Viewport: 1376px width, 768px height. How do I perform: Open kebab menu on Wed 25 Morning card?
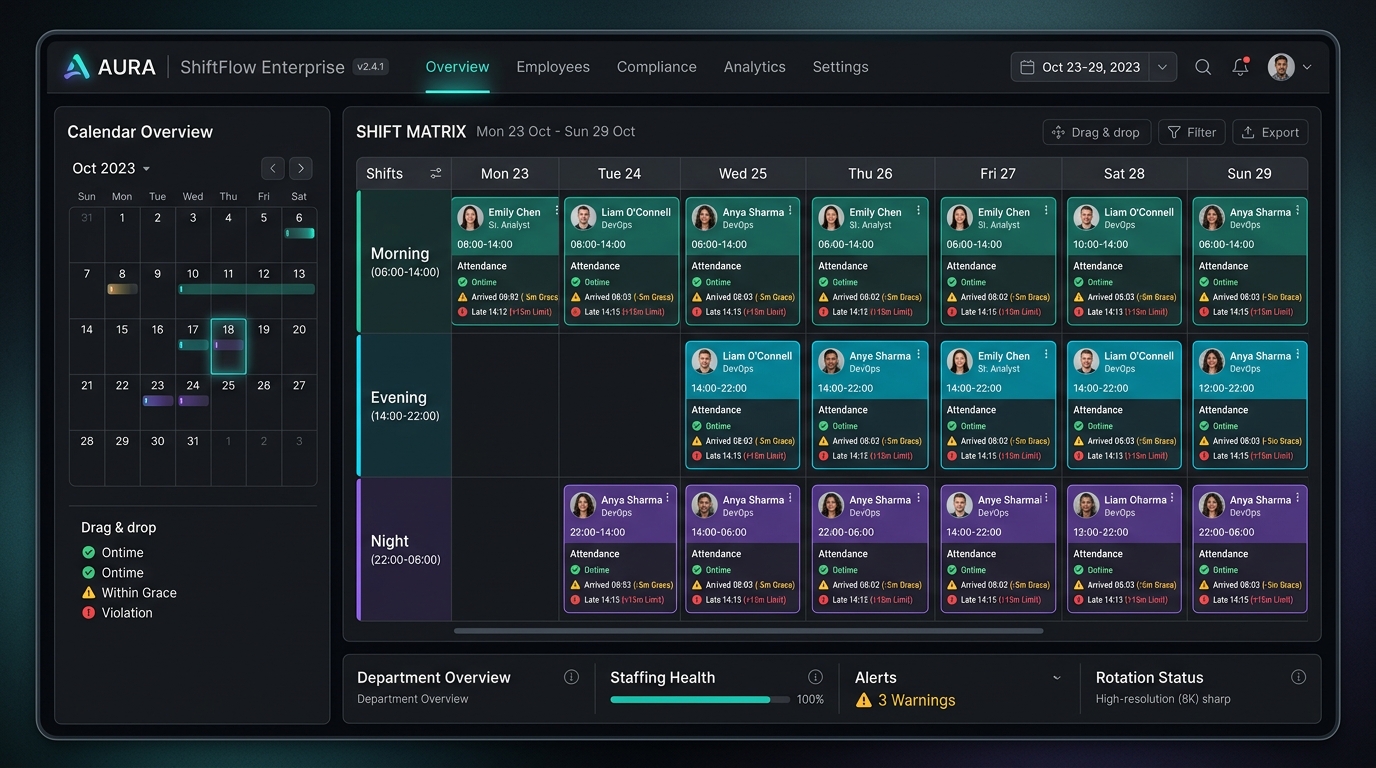tap(790, 211)
